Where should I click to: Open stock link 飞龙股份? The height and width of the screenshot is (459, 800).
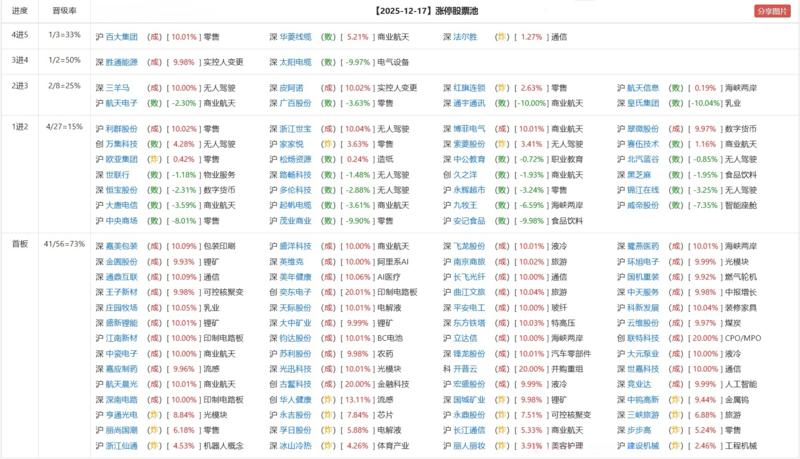pos(469,246)
